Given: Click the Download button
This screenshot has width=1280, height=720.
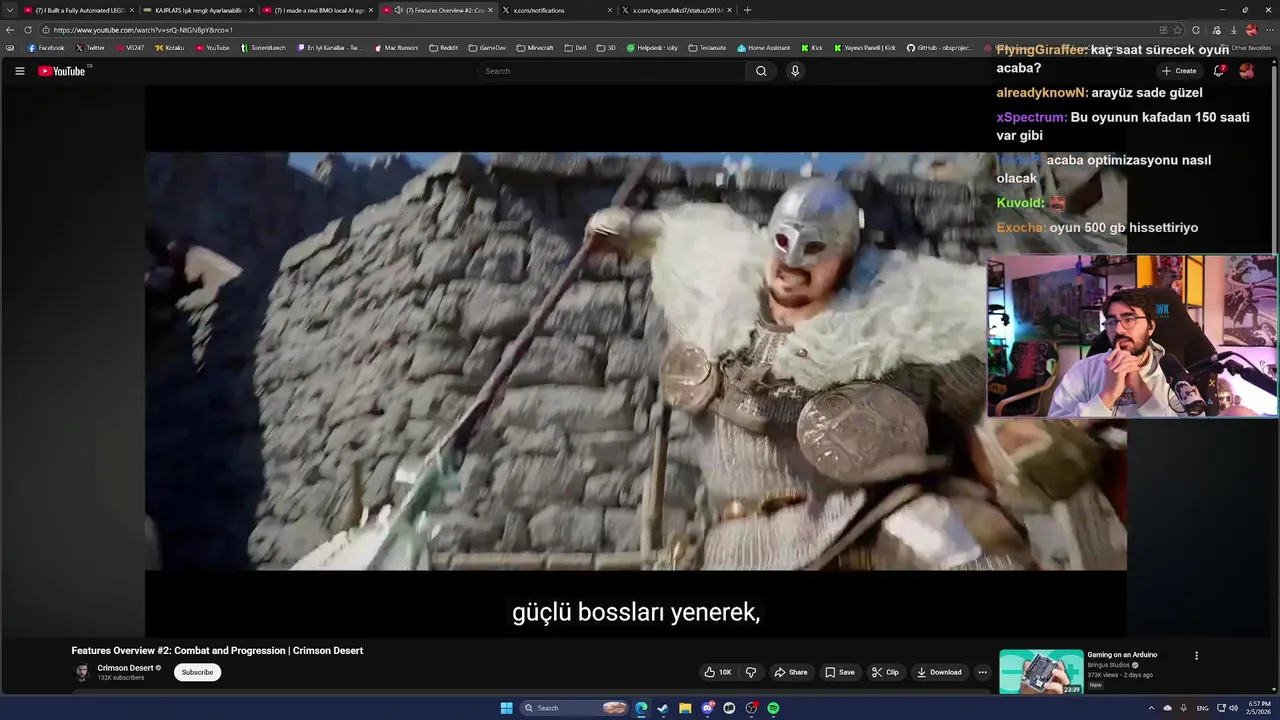Looking at the screenshot, I should pos(939,672).
